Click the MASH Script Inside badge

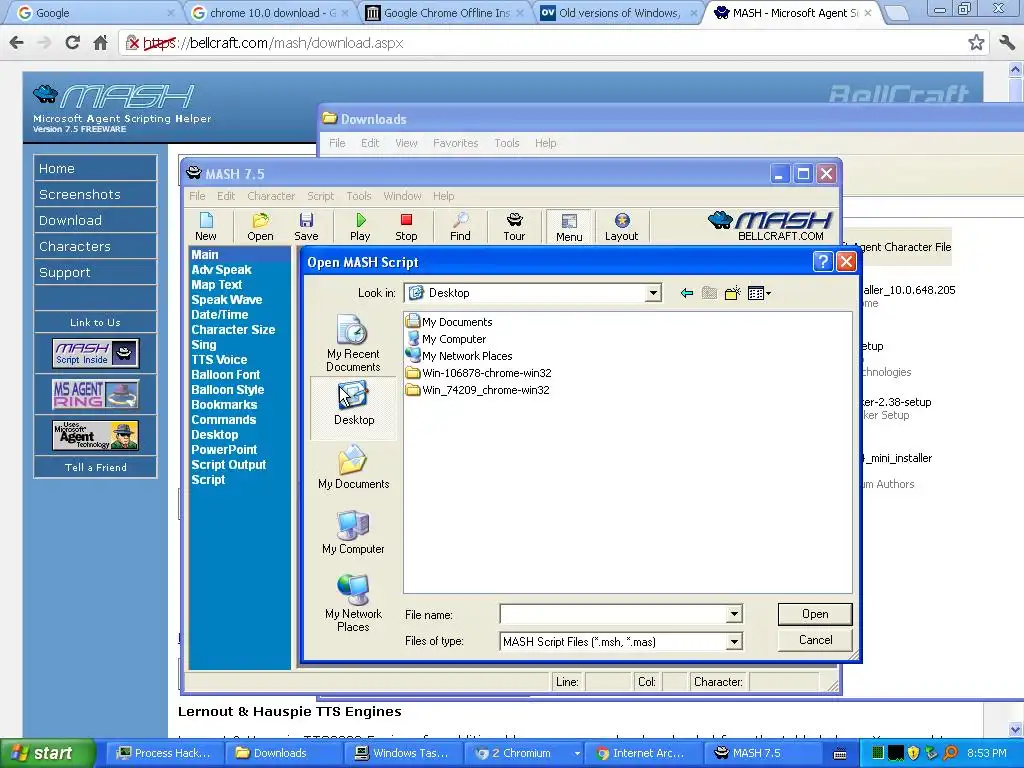tap(95, 353)
